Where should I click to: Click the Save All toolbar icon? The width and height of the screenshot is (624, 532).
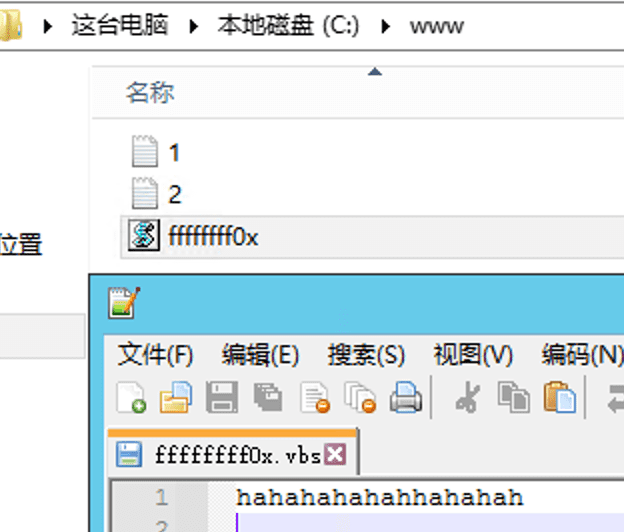pos(267,397)
